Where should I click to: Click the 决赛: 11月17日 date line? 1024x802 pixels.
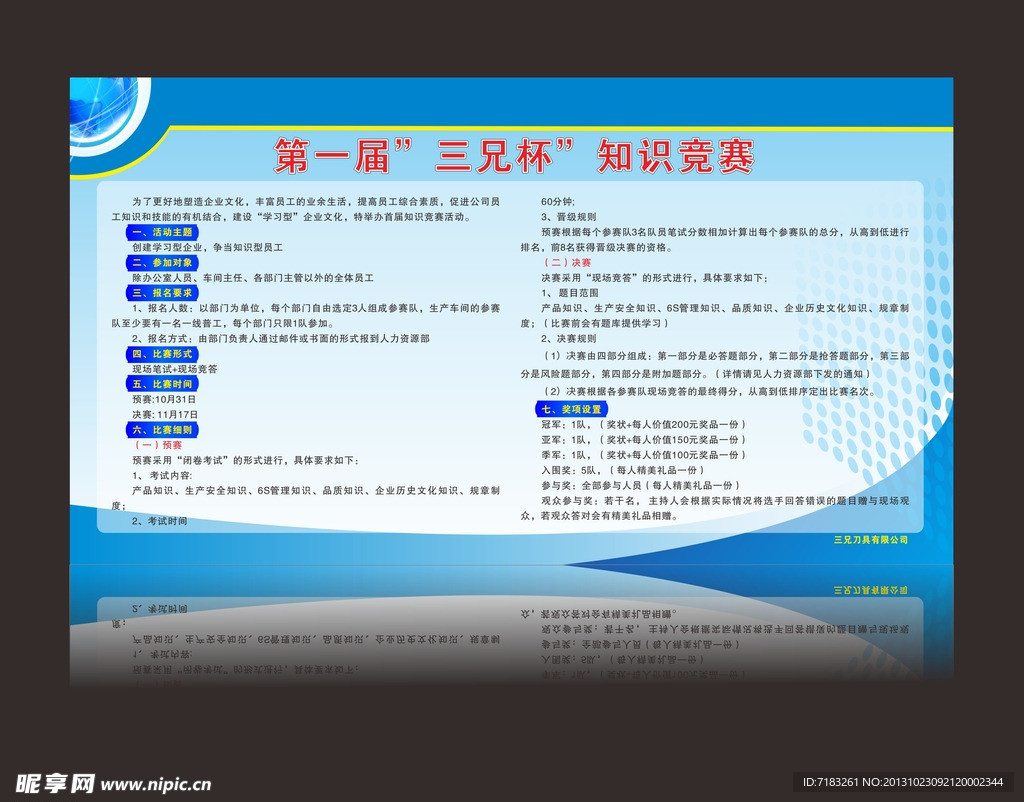[165, 414]
